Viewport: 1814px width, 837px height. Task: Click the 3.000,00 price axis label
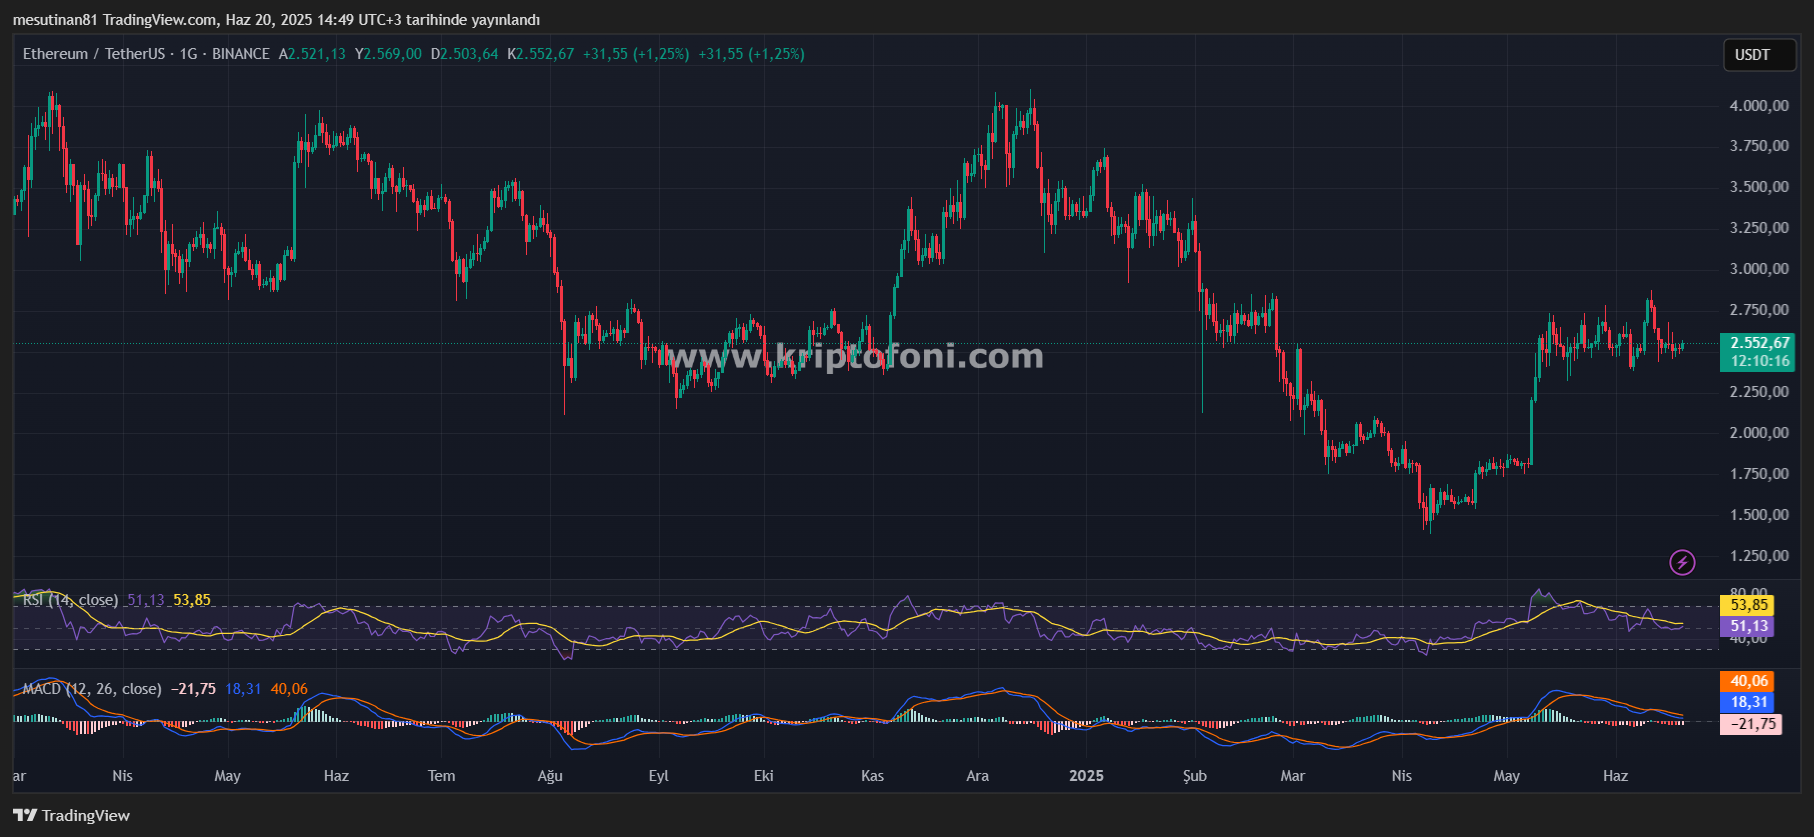click(x=1759, y=269)
